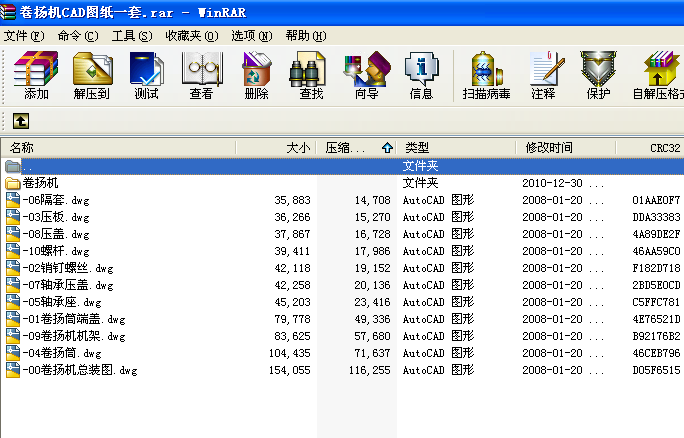Click AutoCAD 图形 type of -10螺杆.dwg
The height and width of the screenshot is (438, 684).
(438, 251)
